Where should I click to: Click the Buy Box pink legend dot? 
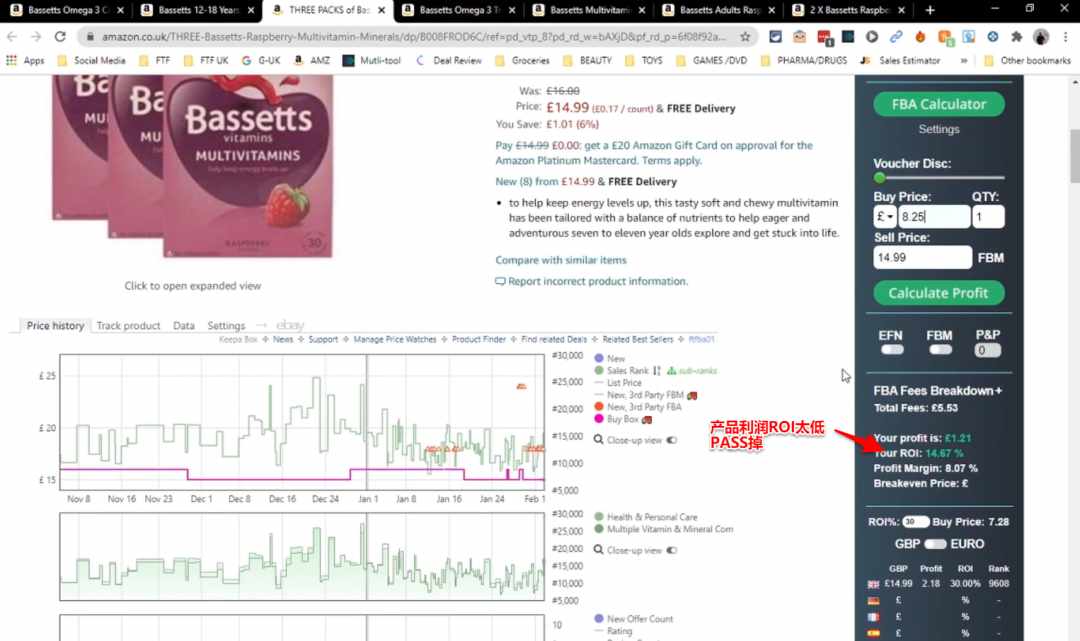point(599,419)
